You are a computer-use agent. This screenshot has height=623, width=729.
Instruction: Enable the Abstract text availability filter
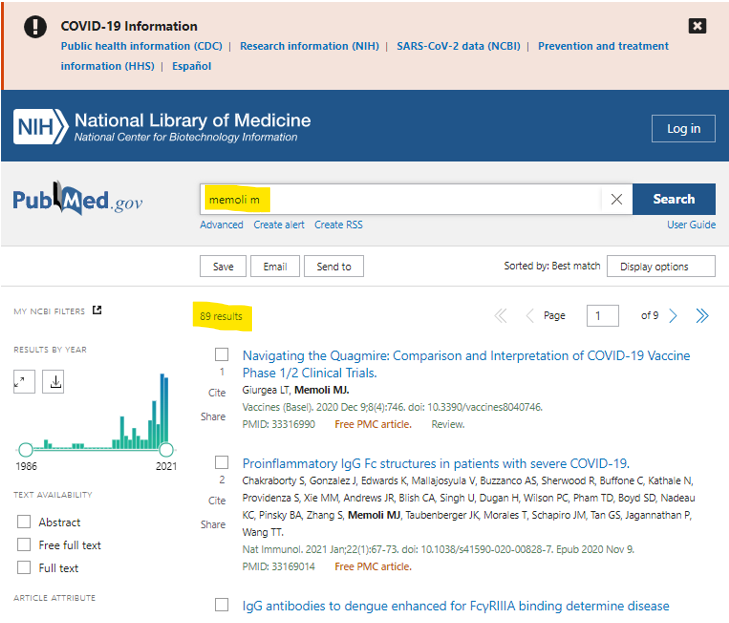point(24,522)
